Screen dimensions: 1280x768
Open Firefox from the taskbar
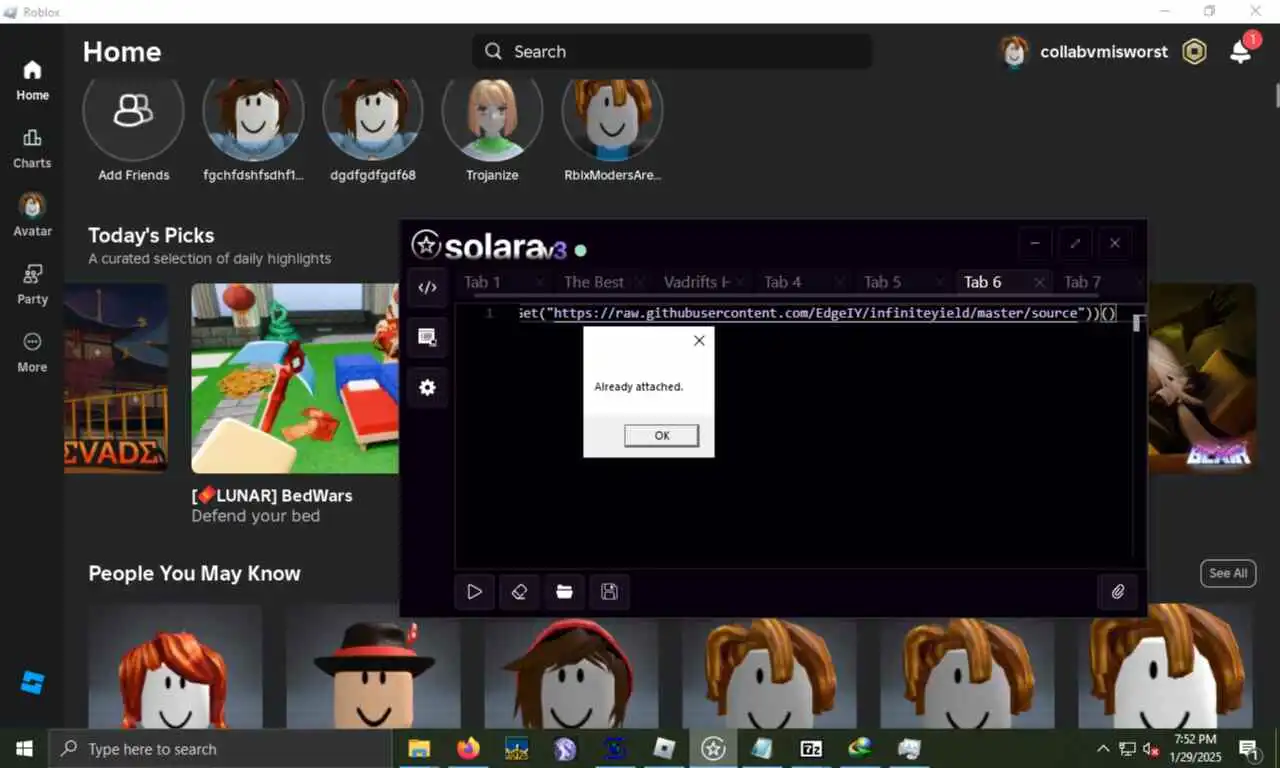pos(467,748)
